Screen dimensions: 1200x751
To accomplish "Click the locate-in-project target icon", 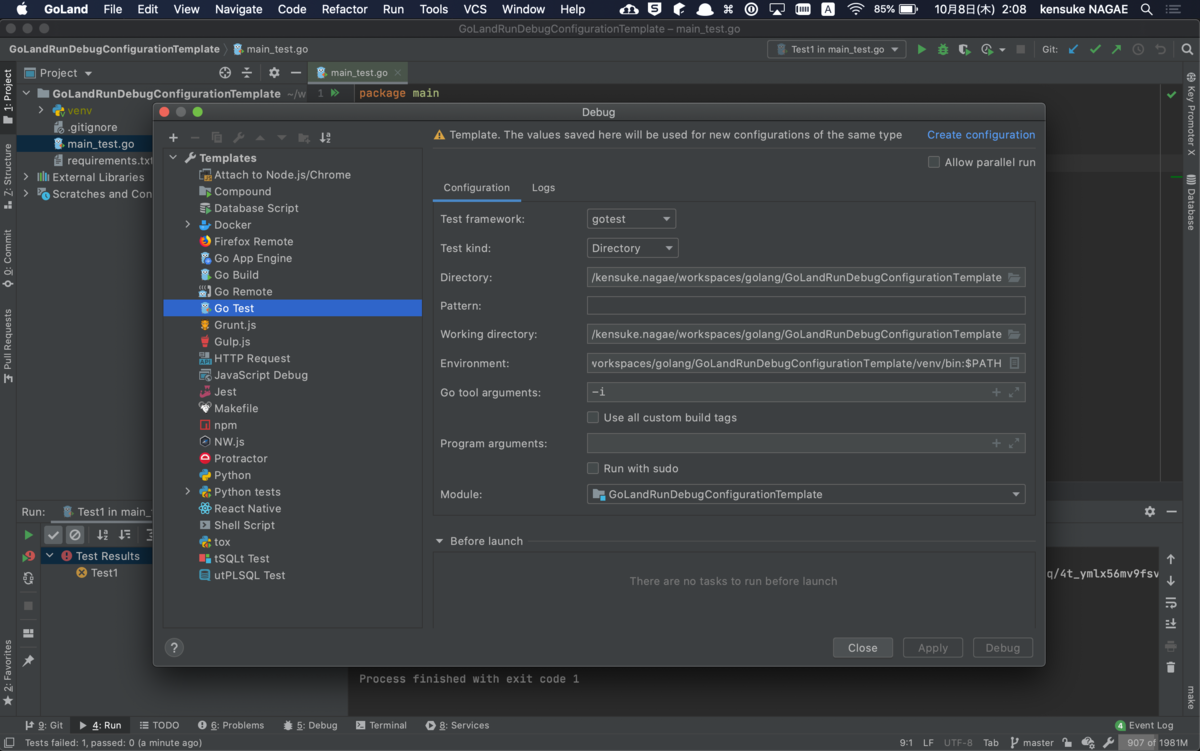I will (225, 72).
